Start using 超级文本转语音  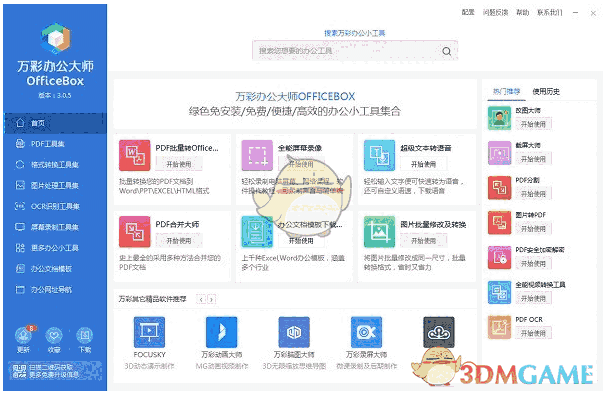click(x=423, y=164)
